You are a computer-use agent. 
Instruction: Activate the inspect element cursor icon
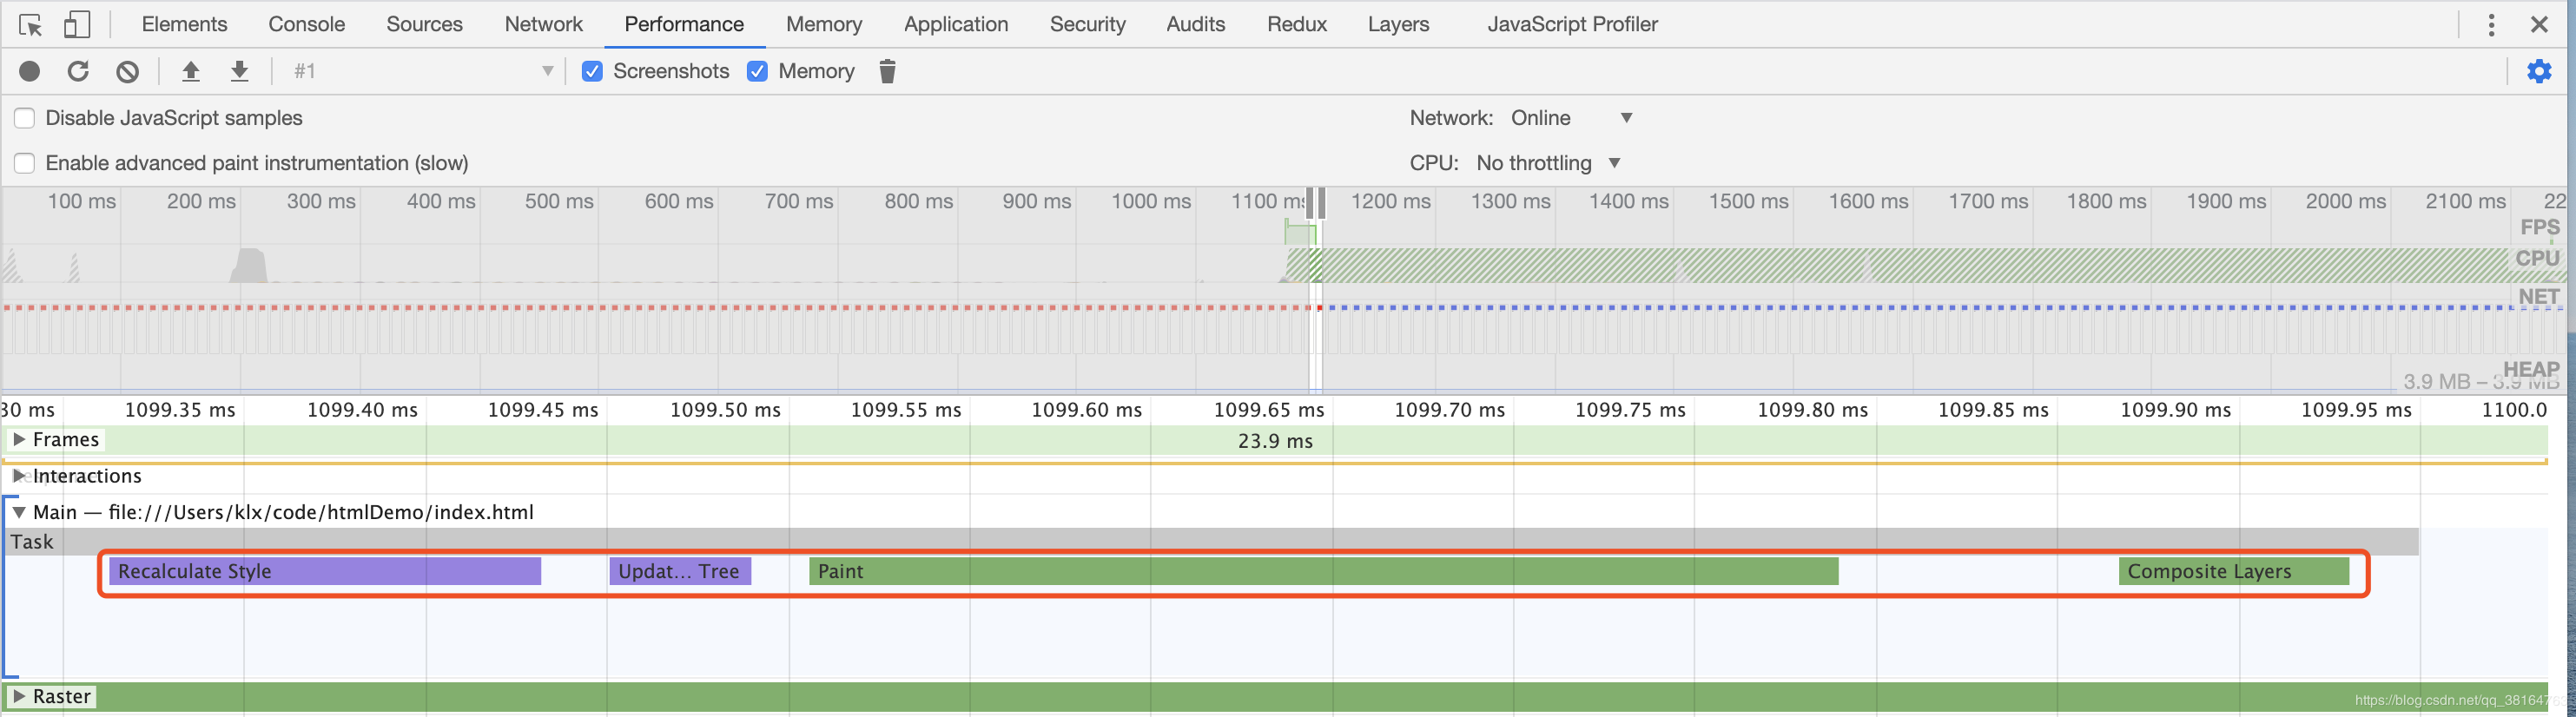30,24
